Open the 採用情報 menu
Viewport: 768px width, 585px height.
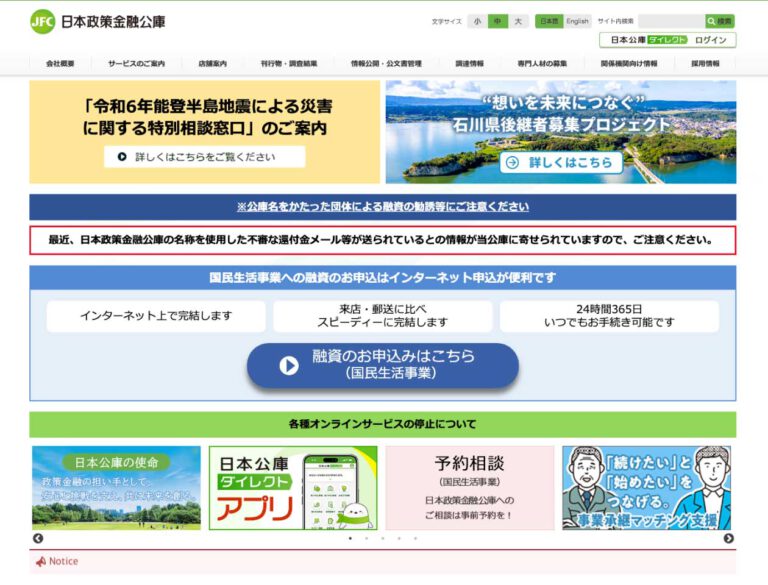(705, 64)
